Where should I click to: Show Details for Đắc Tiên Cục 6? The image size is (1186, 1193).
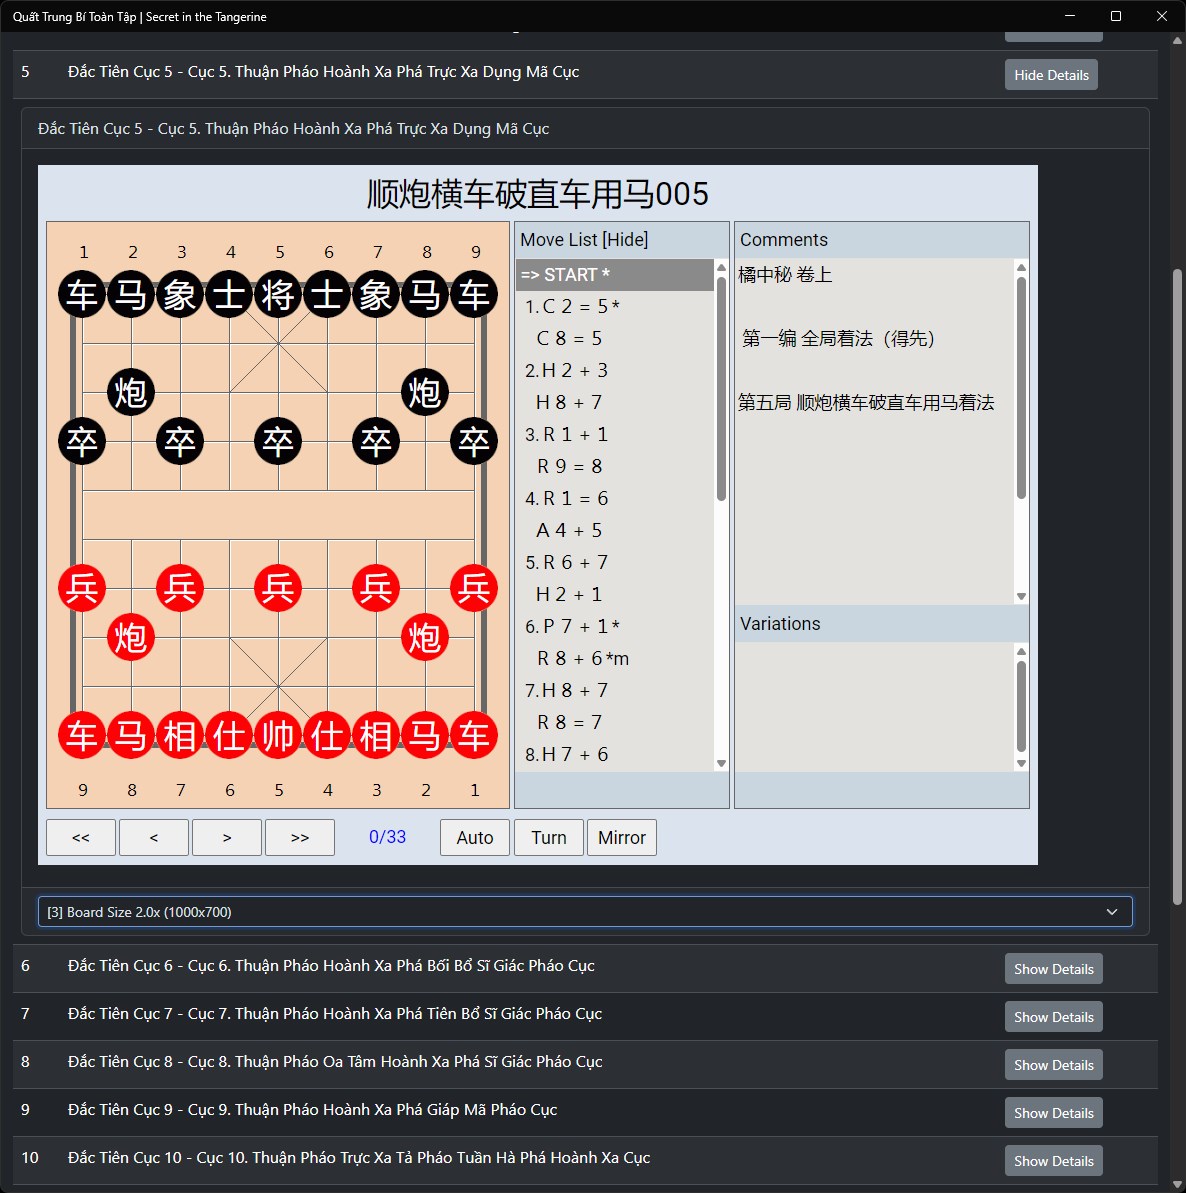coord(1053,969)
